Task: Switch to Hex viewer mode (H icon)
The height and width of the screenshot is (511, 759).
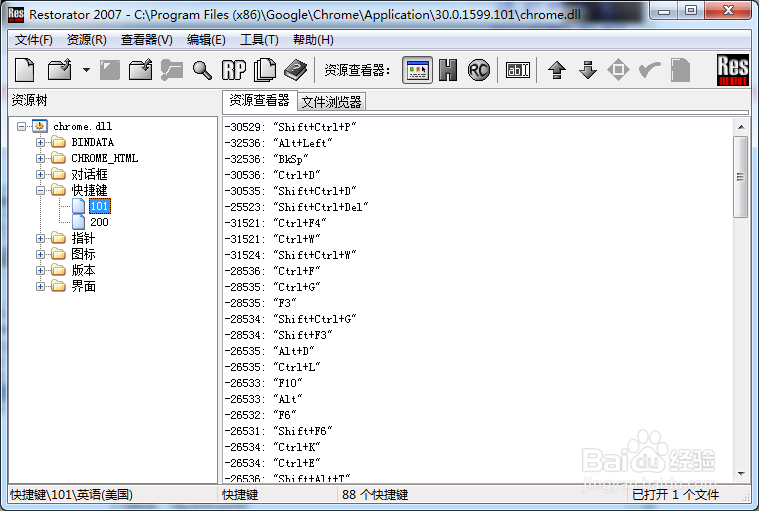Action: click(448, 70)
